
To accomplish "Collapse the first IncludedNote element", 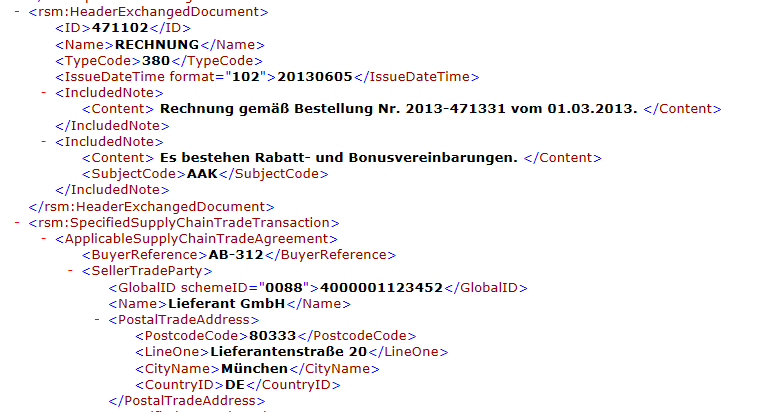I will (44, 92).
